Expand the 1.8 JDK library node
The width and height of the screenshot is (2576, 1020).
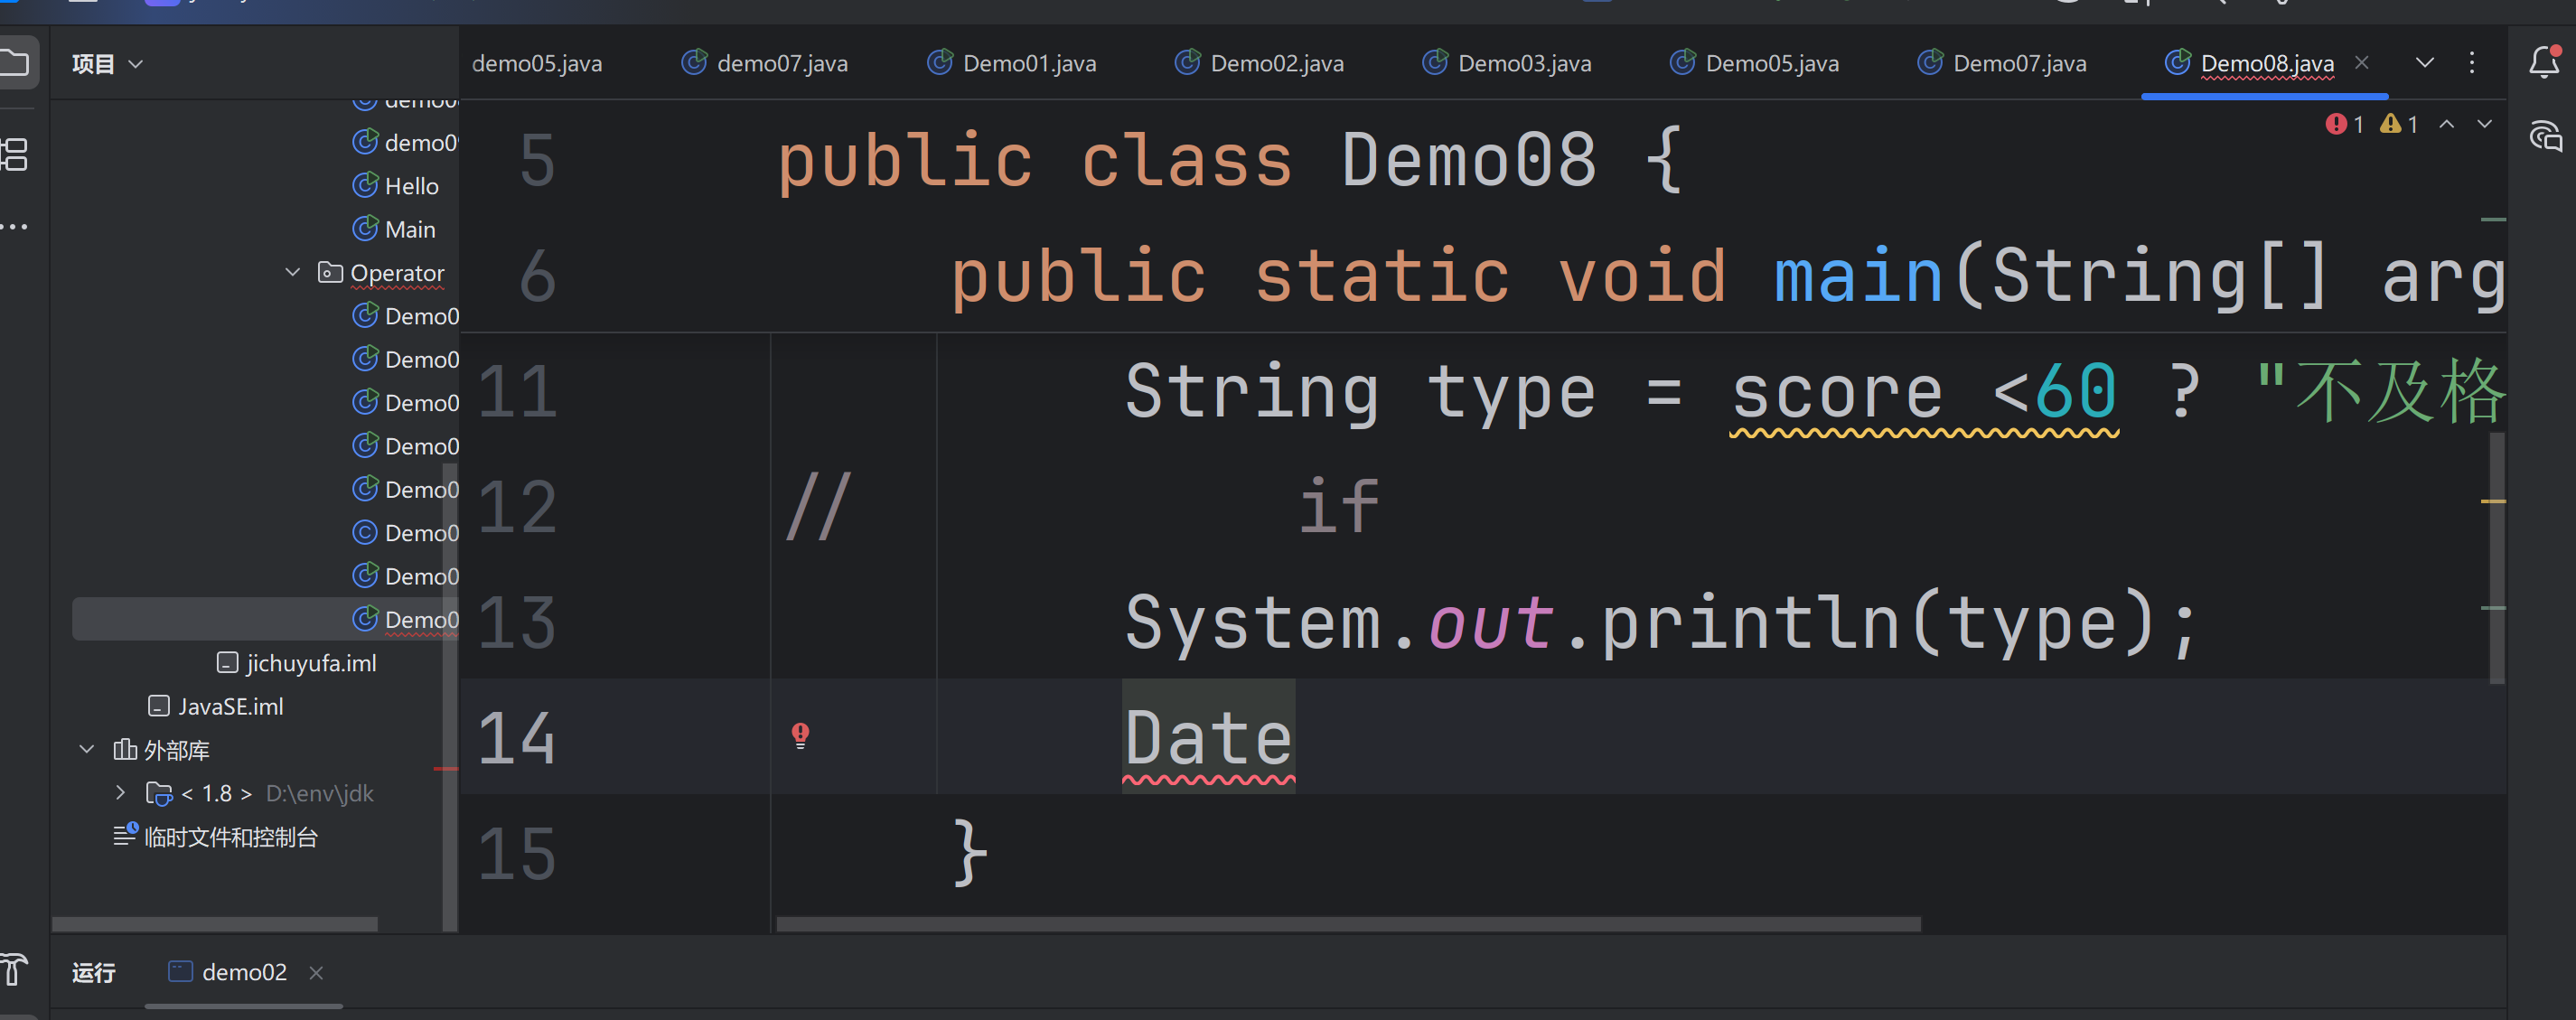point(120,793)
